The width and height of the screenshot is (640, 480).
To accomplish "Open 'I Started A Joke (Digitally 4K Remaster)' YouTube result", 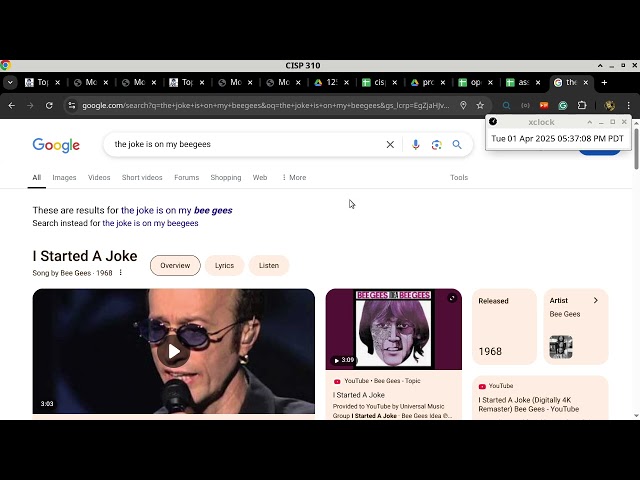I will pos(529,404).
